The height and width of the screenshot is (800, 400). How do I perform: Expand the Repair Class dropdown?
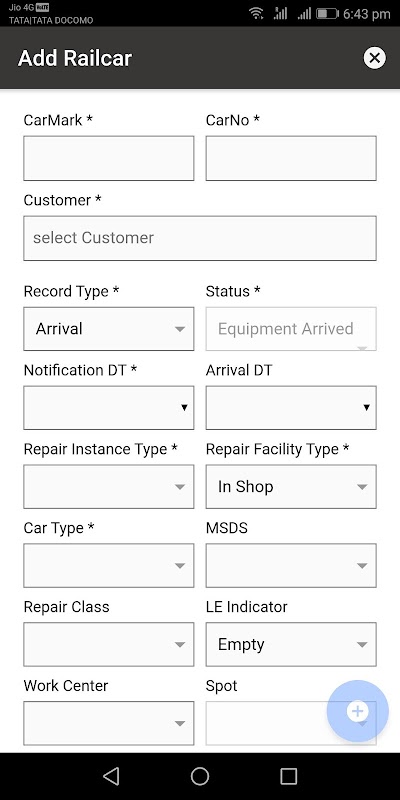pyautogui.click(x=109, y=644)
